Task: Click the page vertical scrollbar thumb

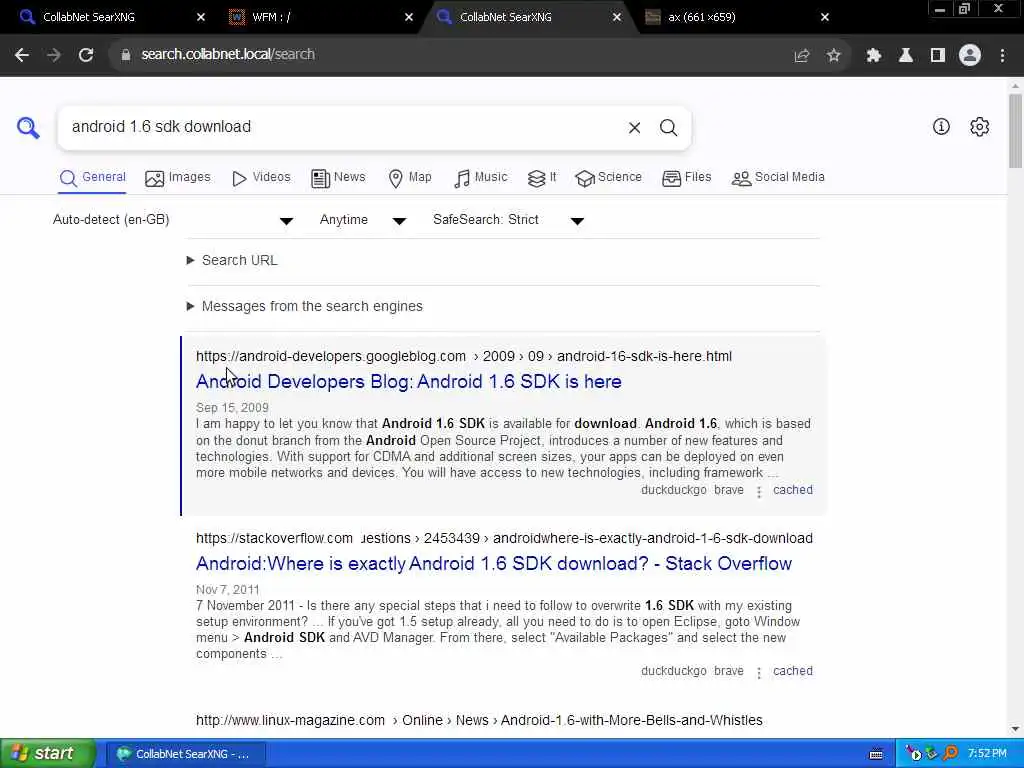Action: pos(1015,131)
